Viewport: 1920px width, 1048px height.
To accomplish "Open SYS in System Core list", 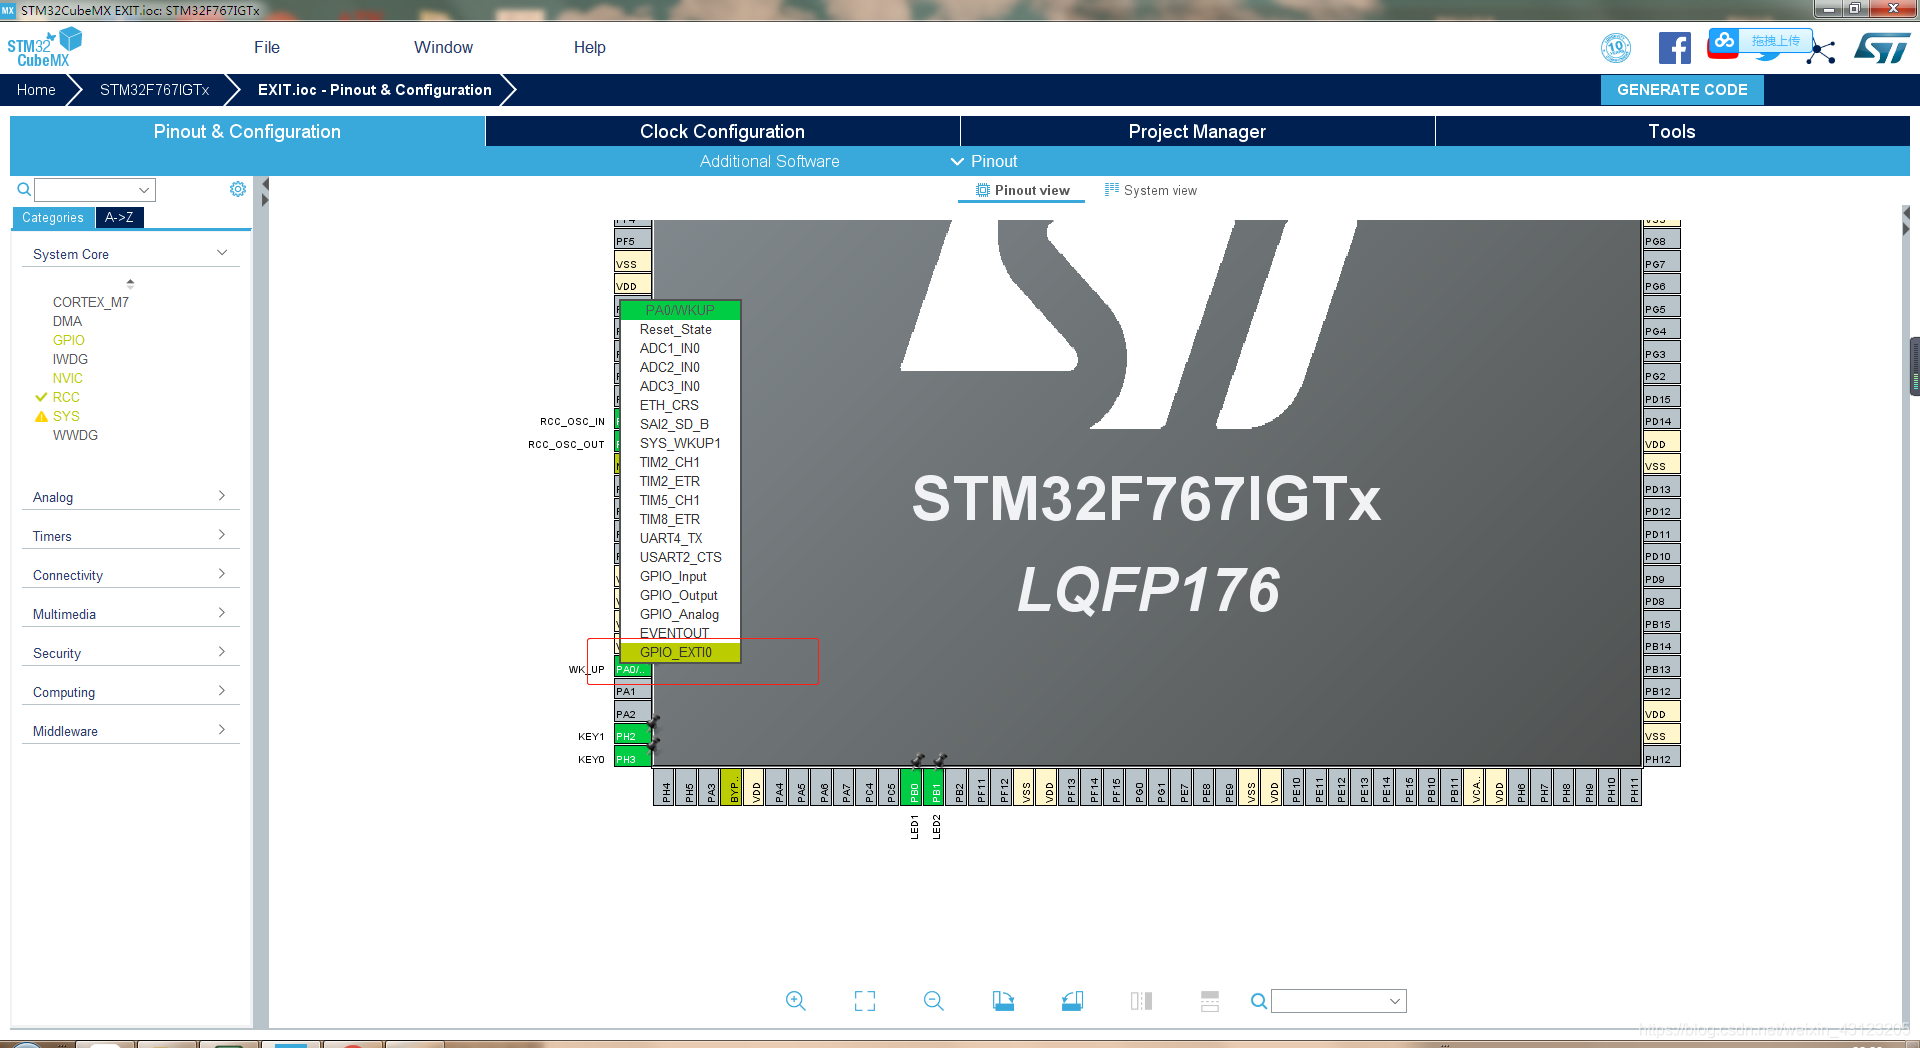I will point(66,416).
